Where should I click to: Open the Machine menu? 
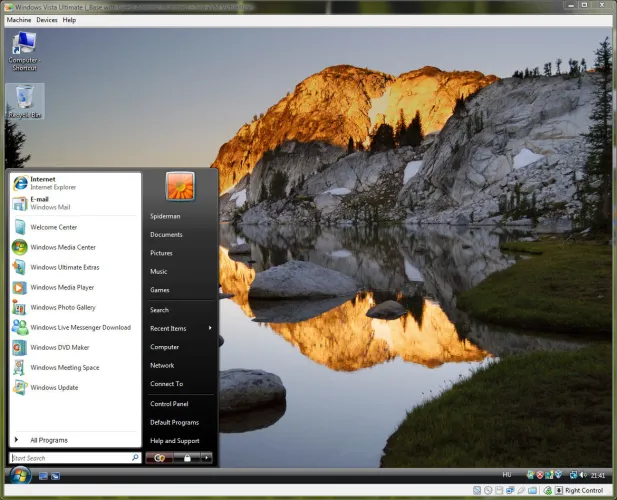coord(19,20)
